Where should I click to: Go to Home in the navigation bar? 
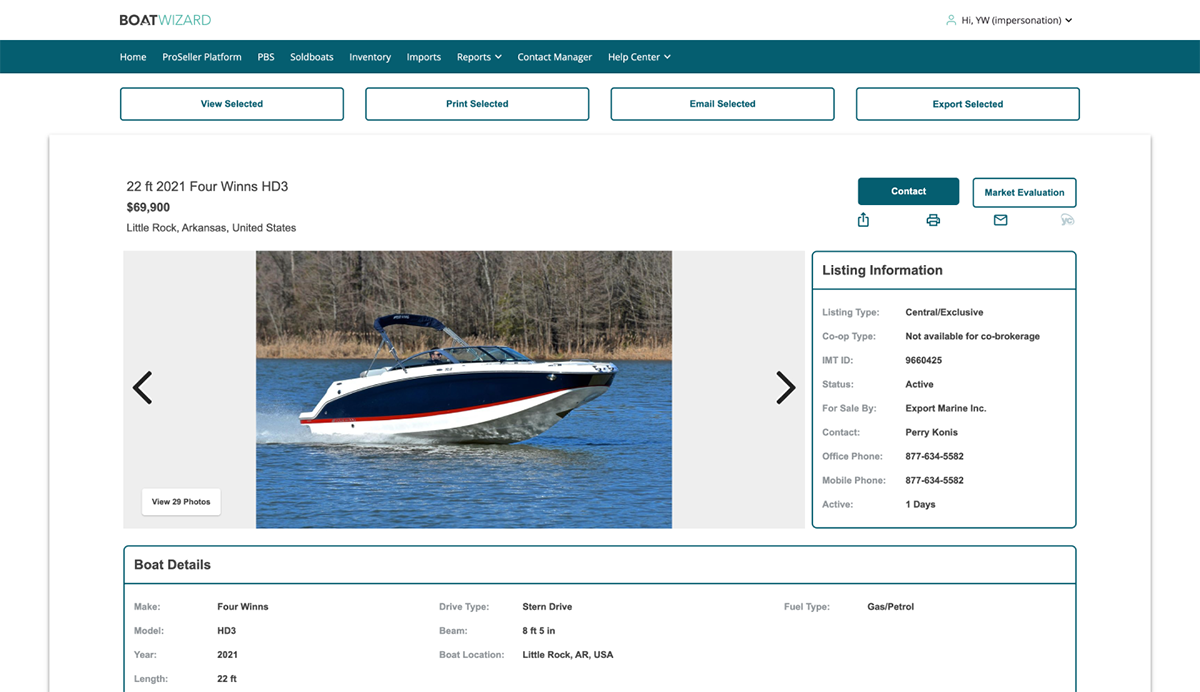(133, 57)
